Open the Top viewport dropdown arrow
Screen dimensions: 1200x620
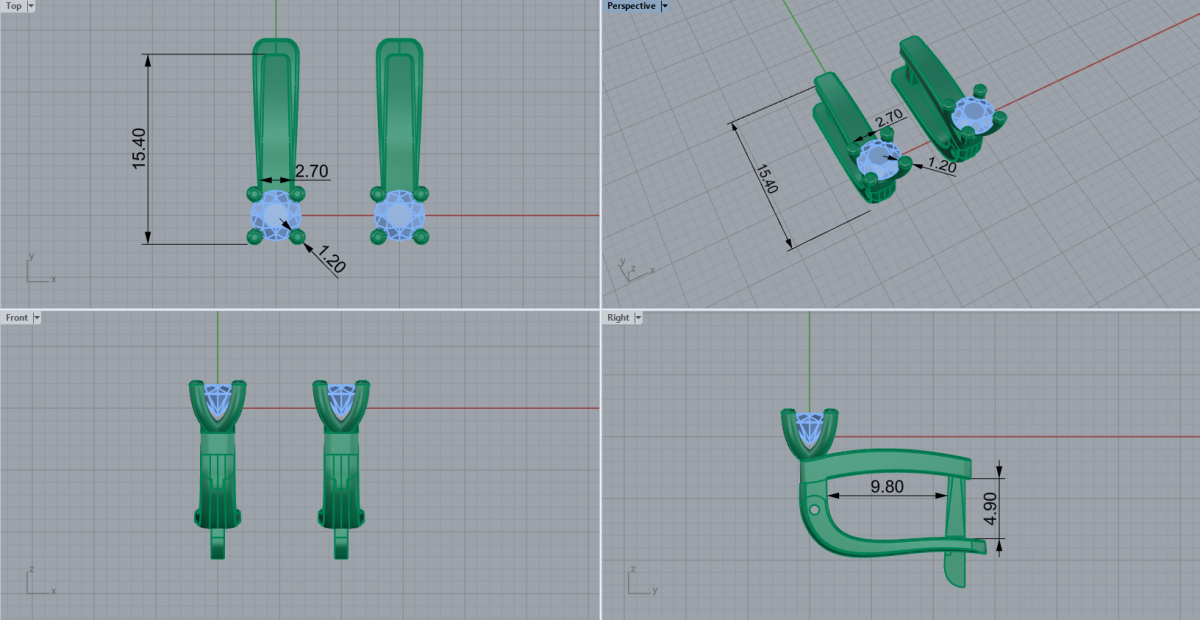pos(30,6)
